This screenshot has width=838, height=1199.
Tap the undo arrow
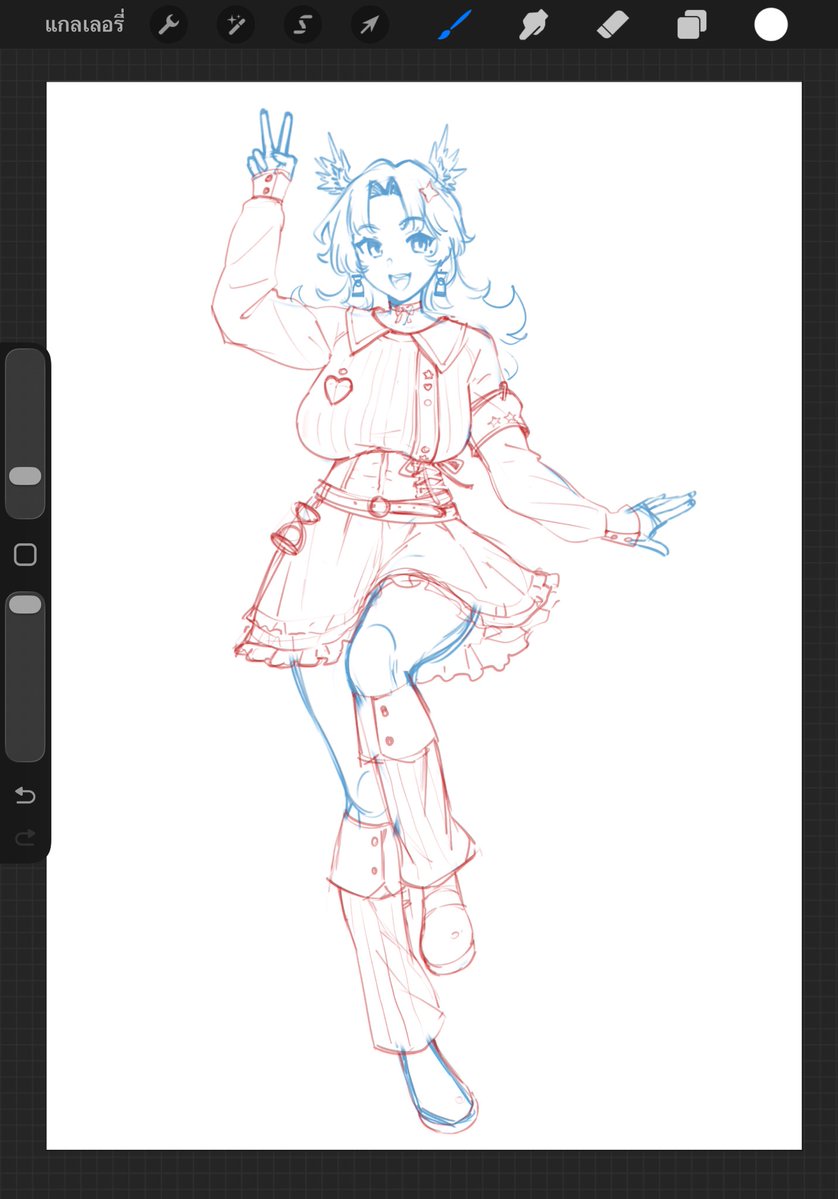[x=25, y=795]
